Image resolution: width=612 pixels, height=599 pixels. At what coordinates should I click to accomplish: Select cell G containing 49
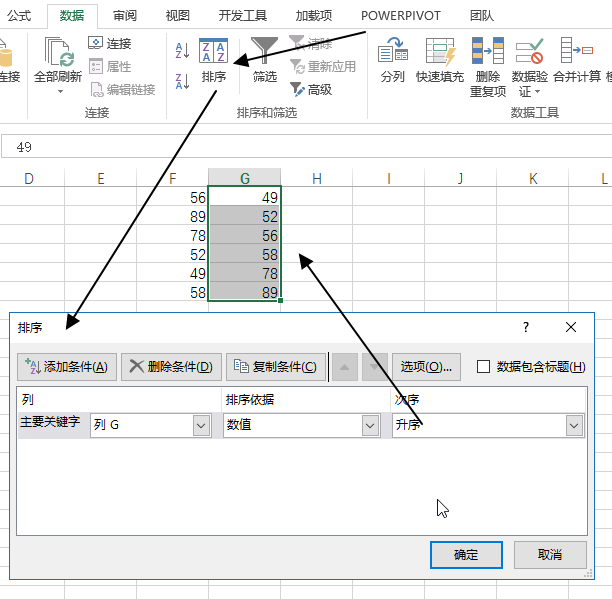(x=245, y=198)
